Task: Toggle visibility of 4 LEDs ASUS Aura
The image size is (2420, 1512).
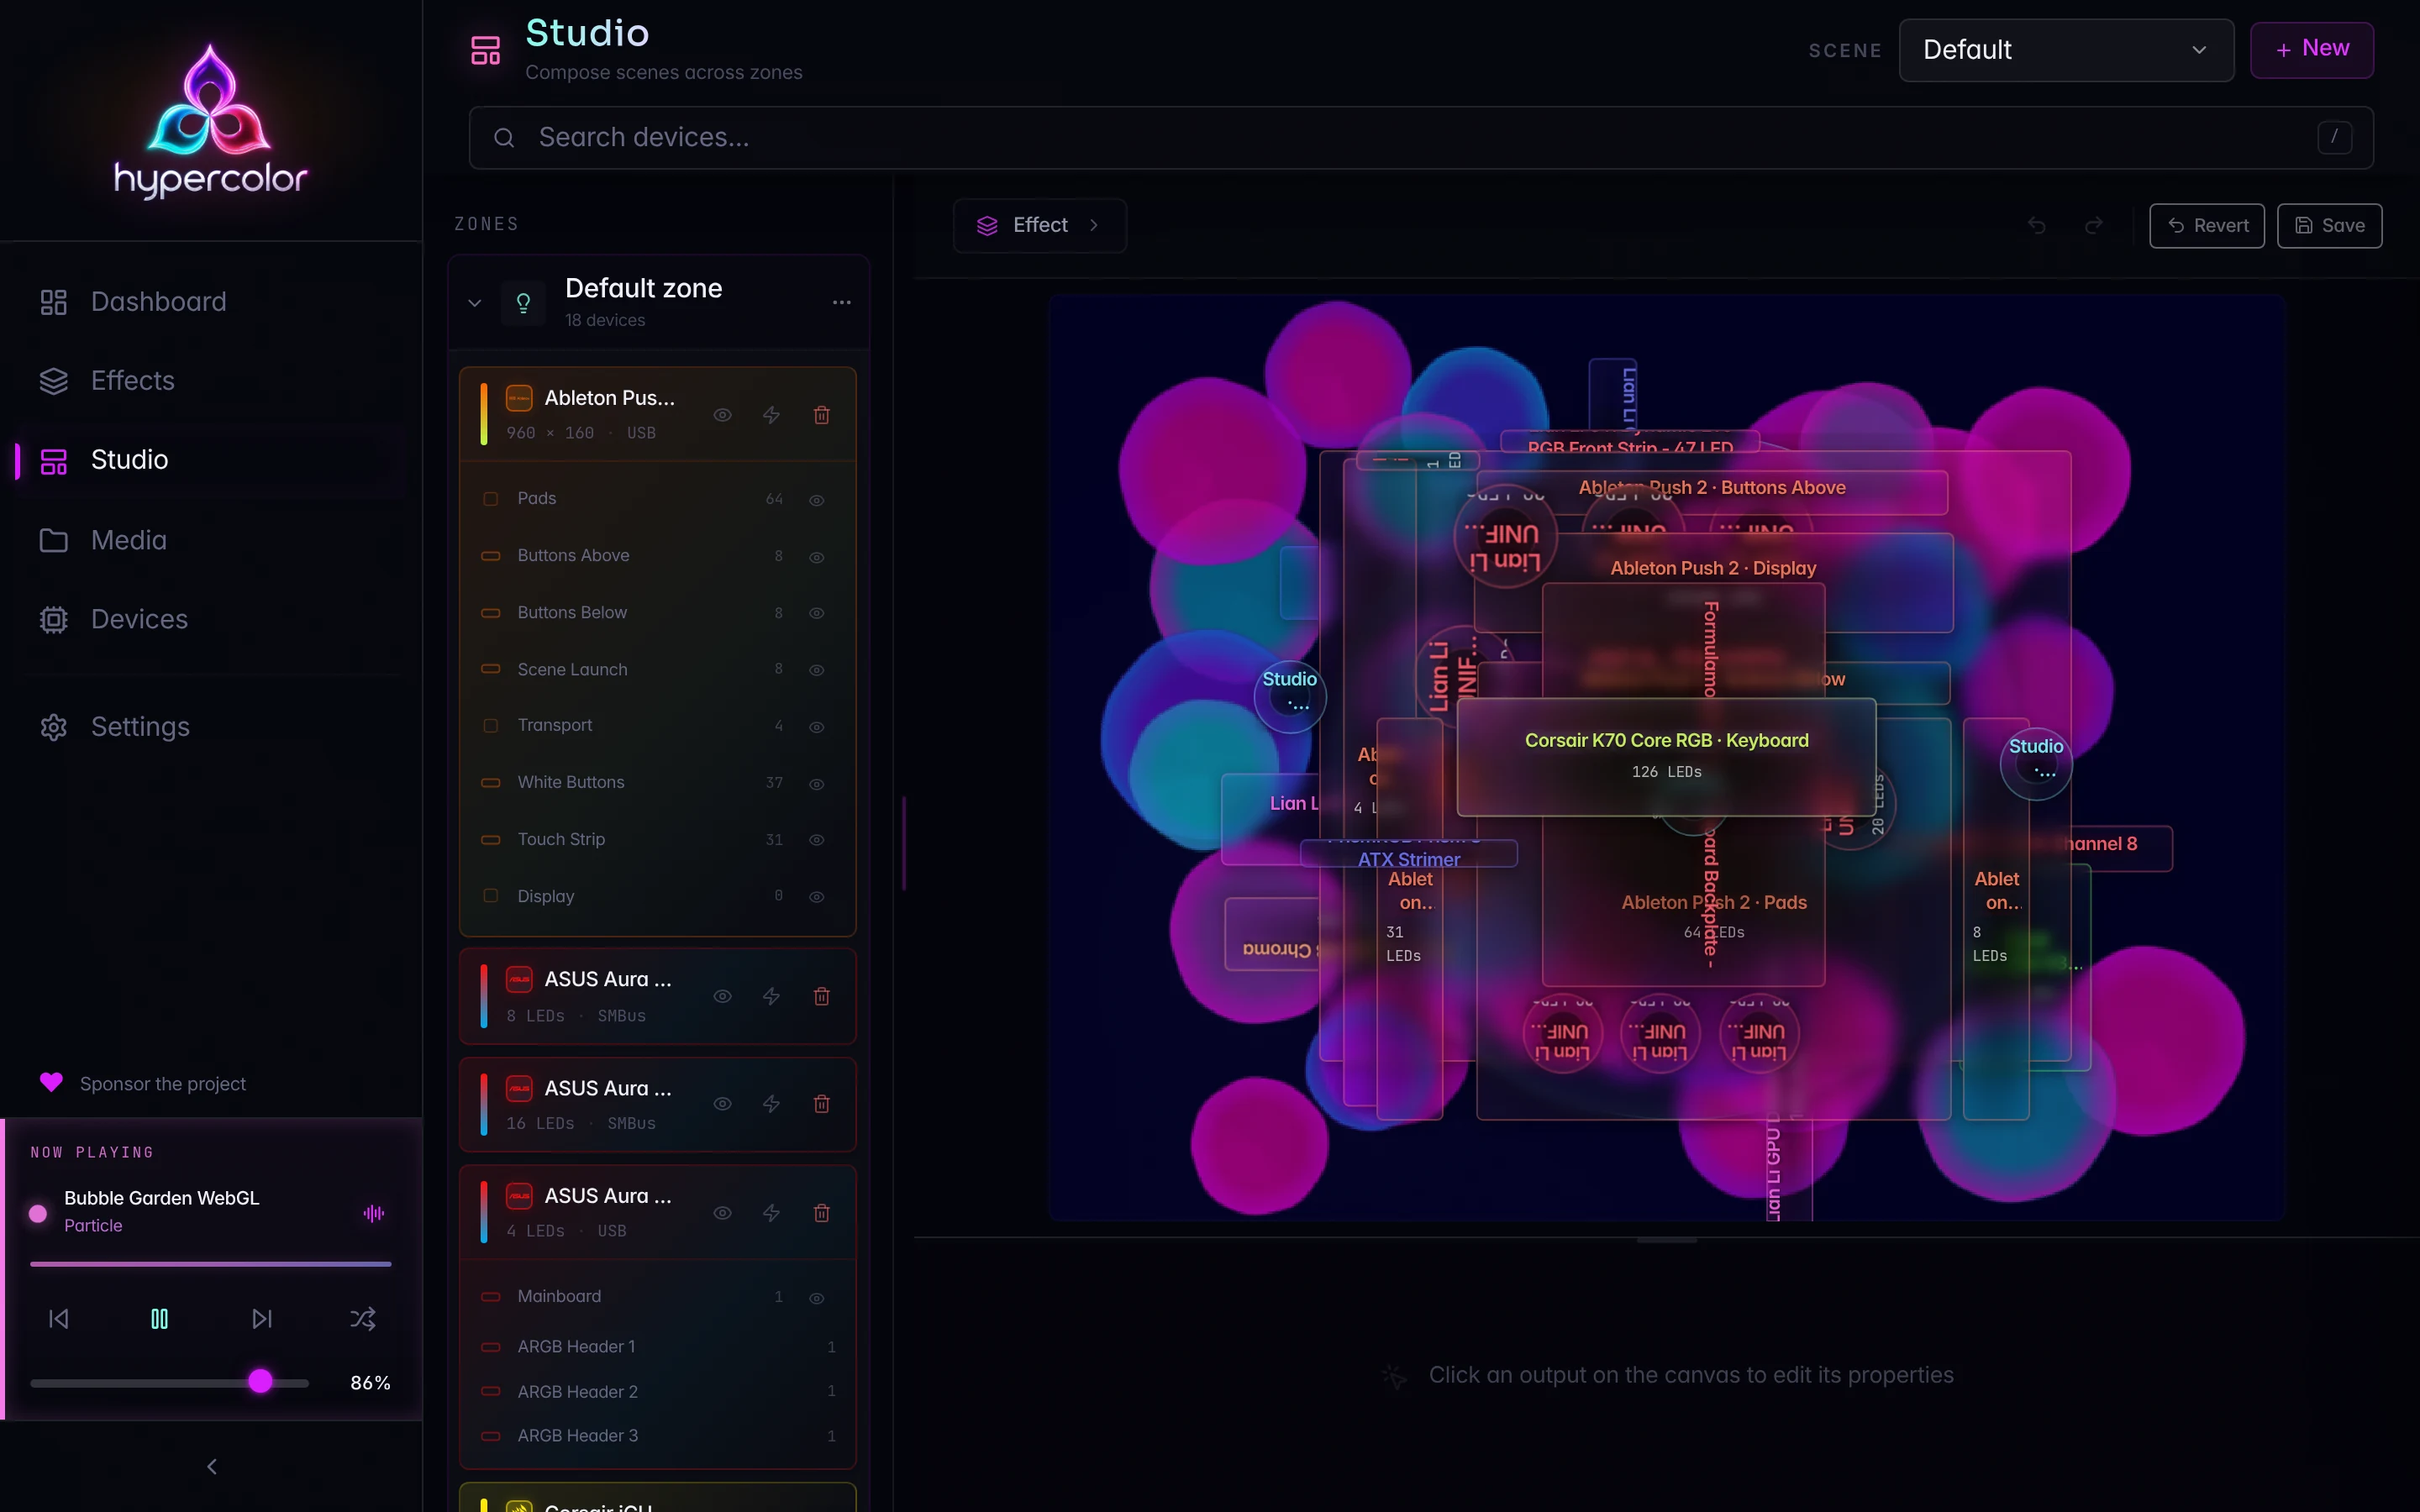Action: [x=722, y=1213]
